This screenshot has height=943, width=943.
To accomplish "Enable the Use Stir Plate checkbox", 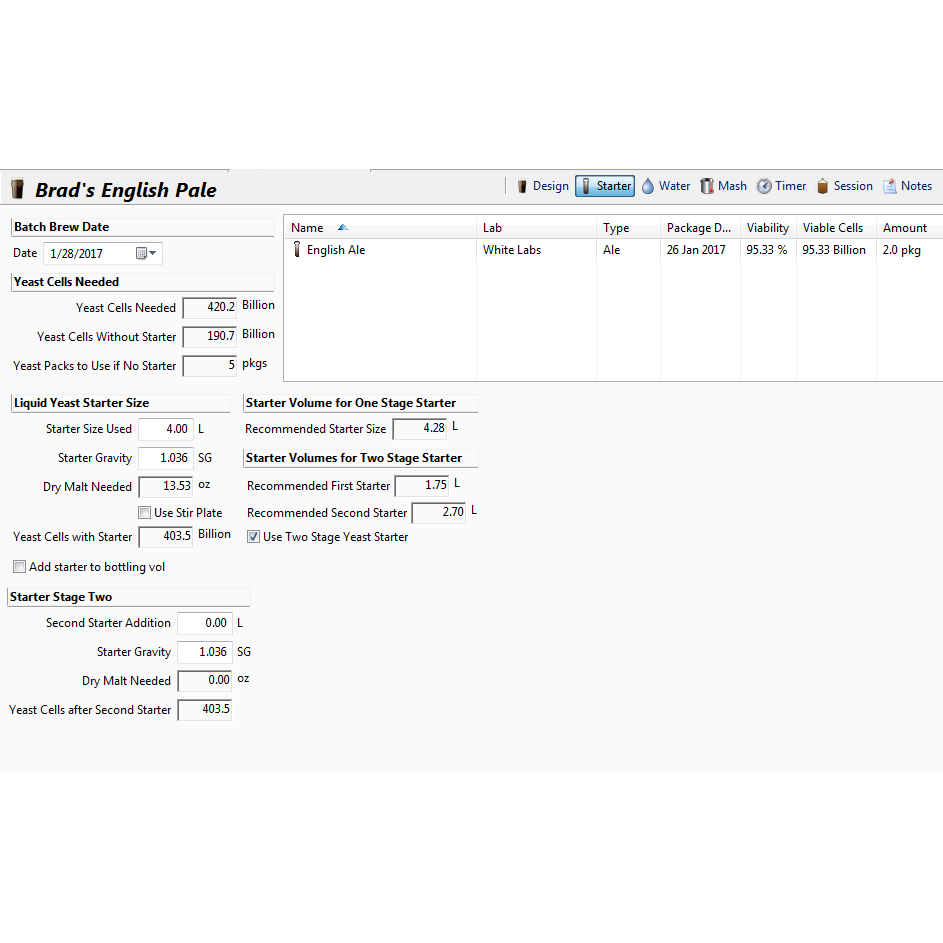I will point(145,513).
